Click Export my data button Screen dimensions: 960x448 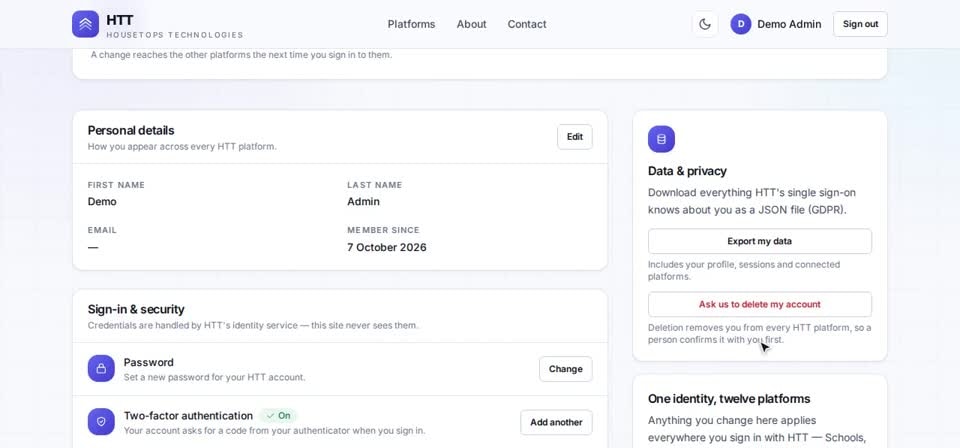point(760,241)
